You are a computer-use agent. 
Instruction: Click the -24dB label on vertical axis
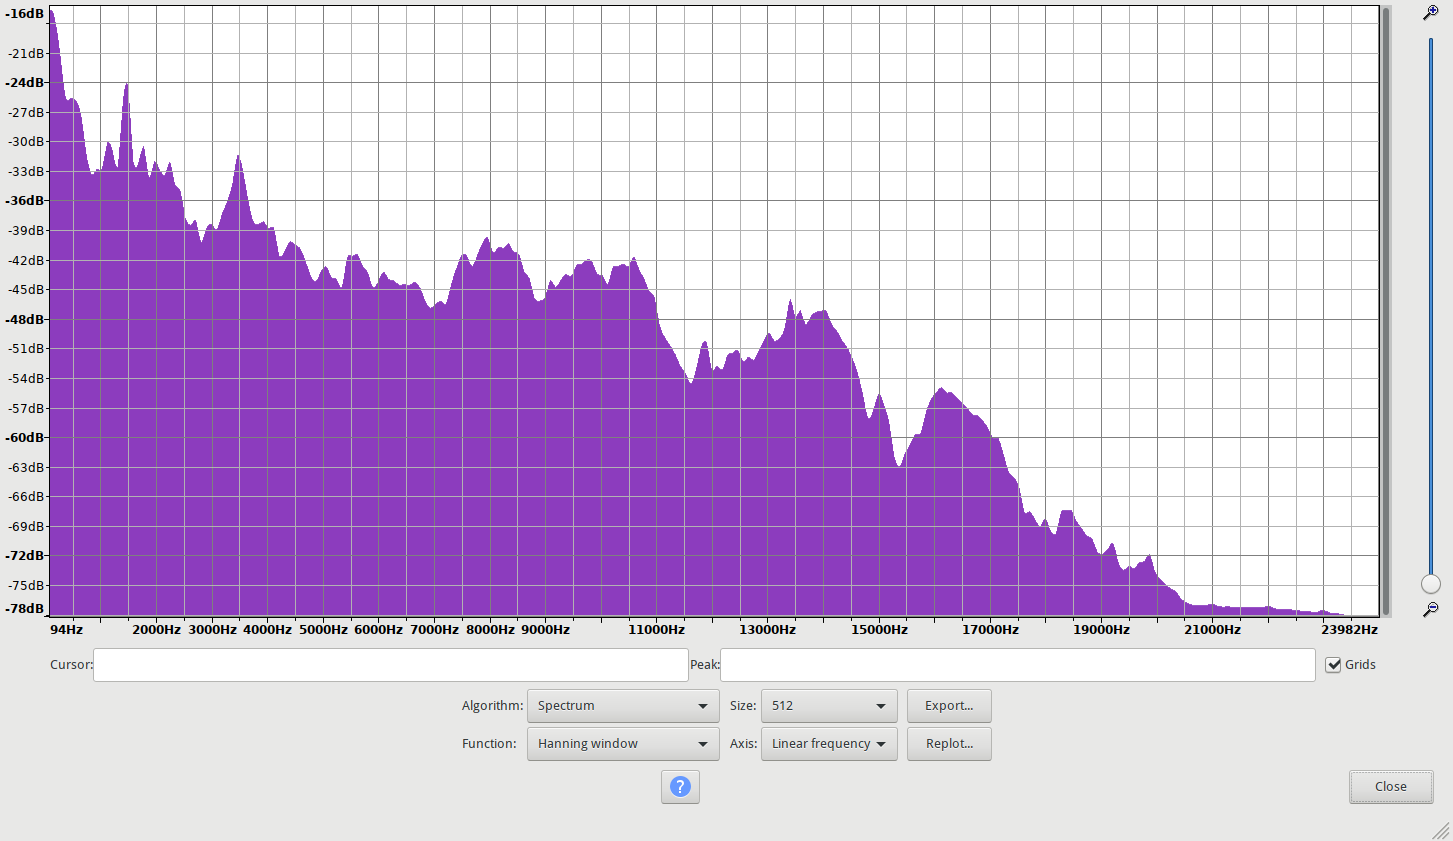pyautogui.click(x=25, y=83)
